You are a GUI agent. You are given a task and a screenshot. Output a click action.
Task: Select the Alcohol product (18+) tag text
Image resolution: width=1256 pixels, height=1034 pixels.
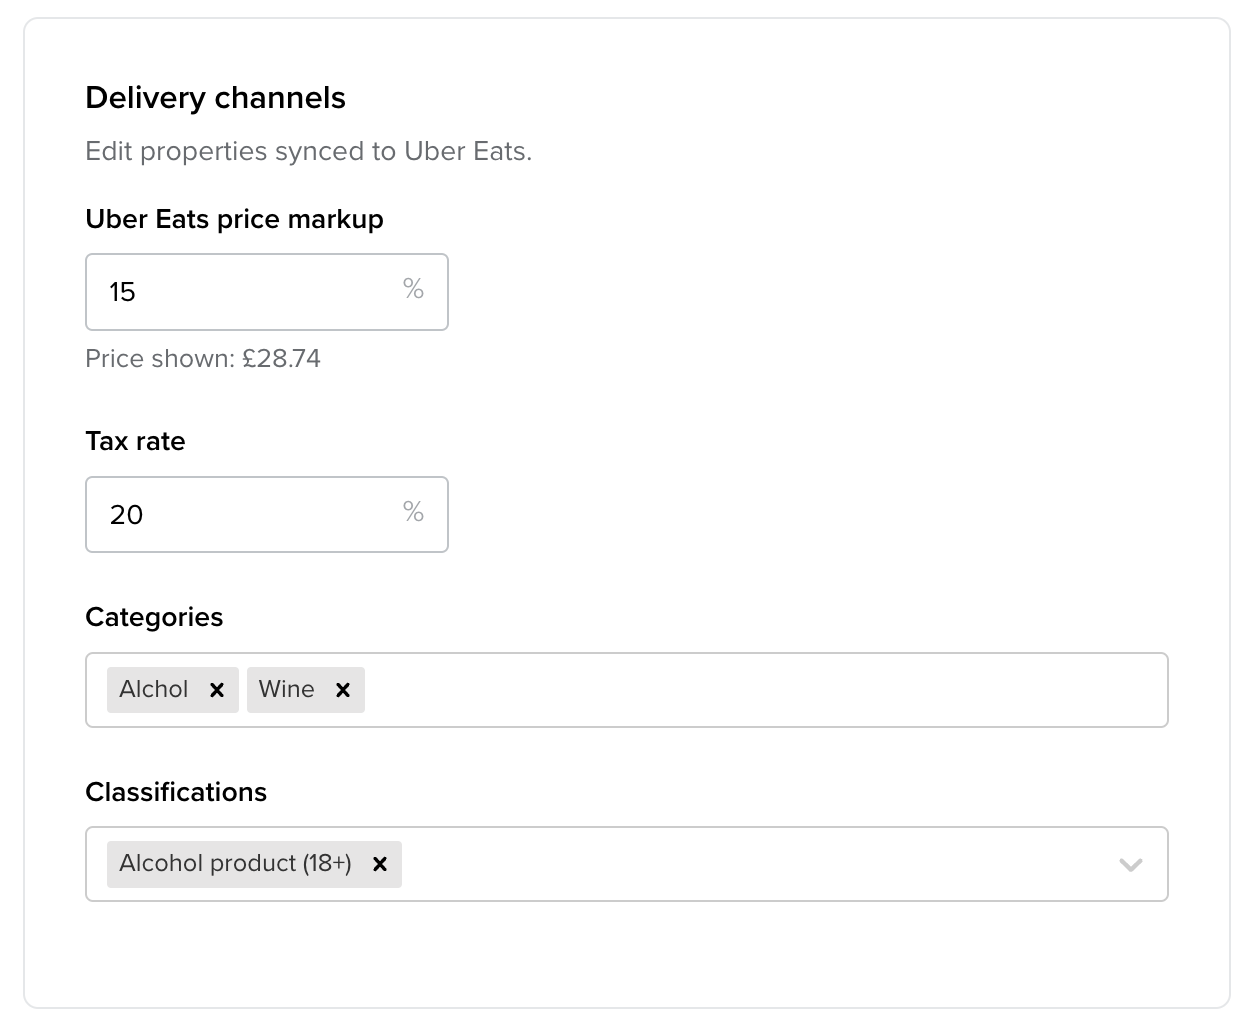coord(235,864)
